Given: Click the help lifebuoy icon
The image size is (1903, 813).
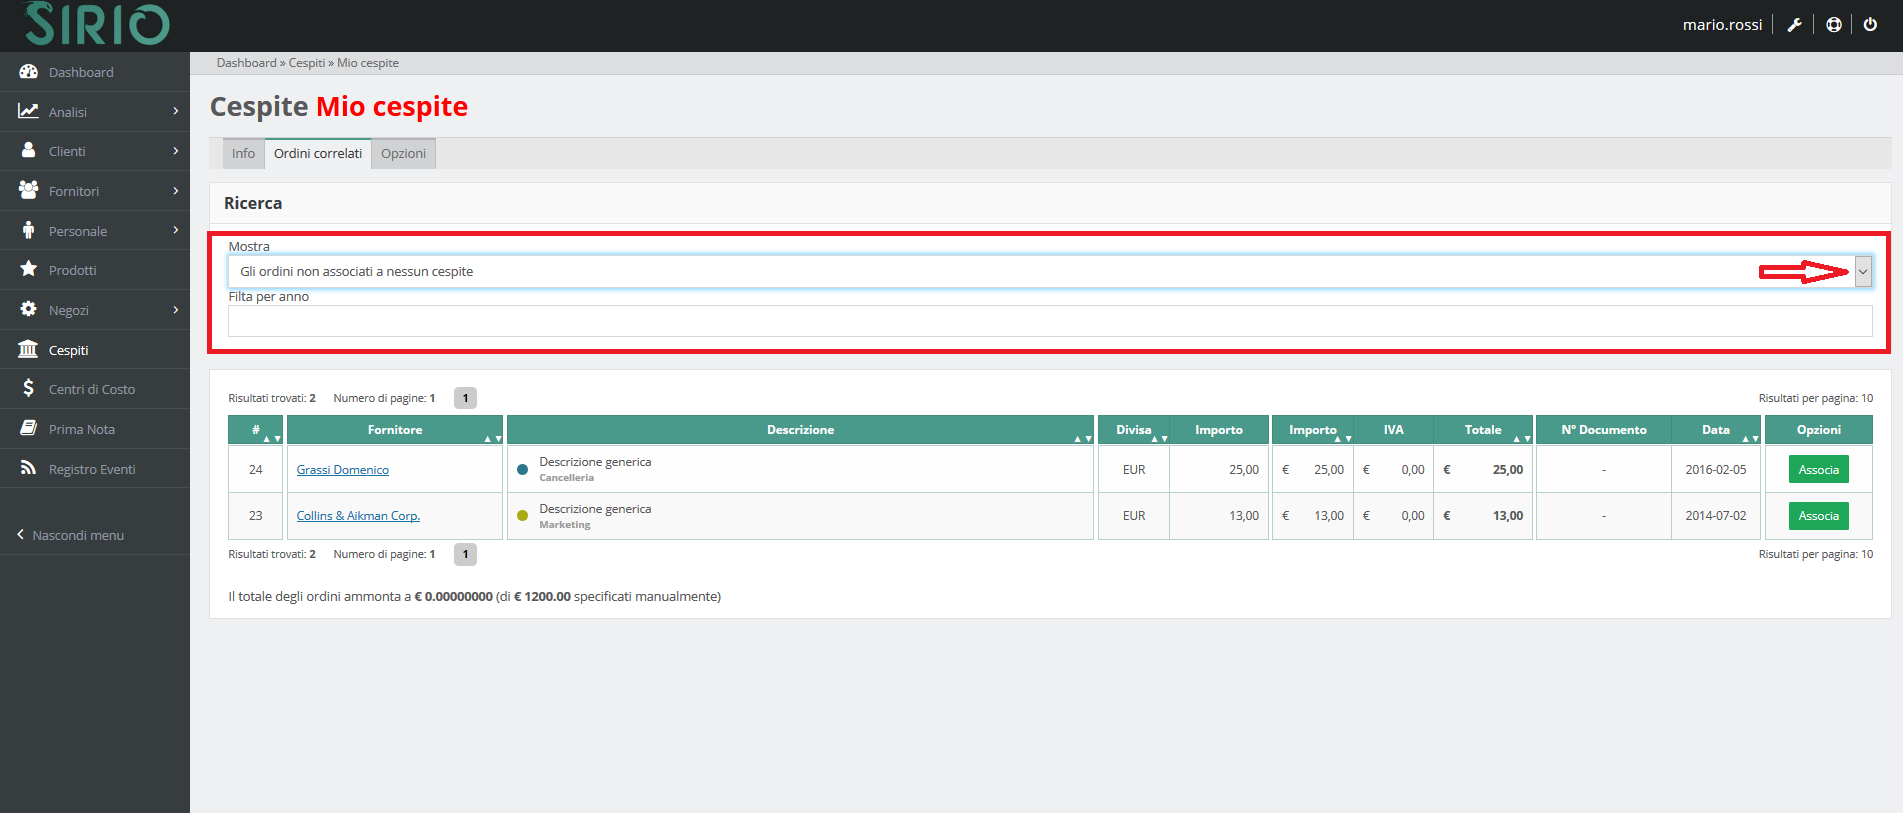Looking at the screenshot, I should 1833,25.
